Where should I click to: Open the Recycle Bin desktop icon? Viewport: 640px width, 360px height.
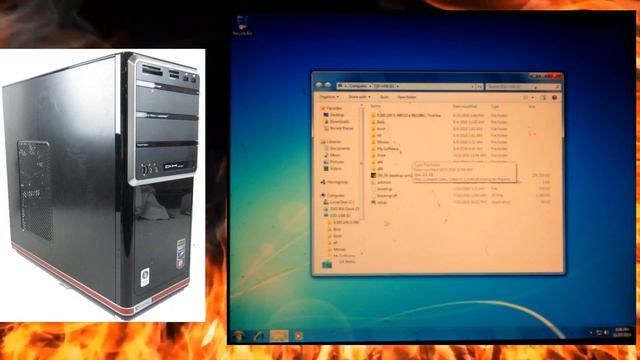[x=242, y=25]
